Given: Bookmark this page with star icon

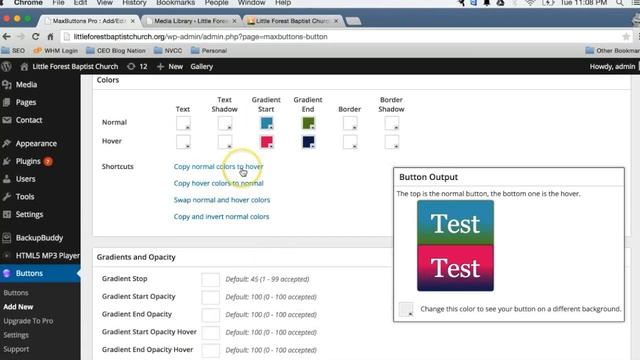Looking at the screenshot, I should [626, 37].
